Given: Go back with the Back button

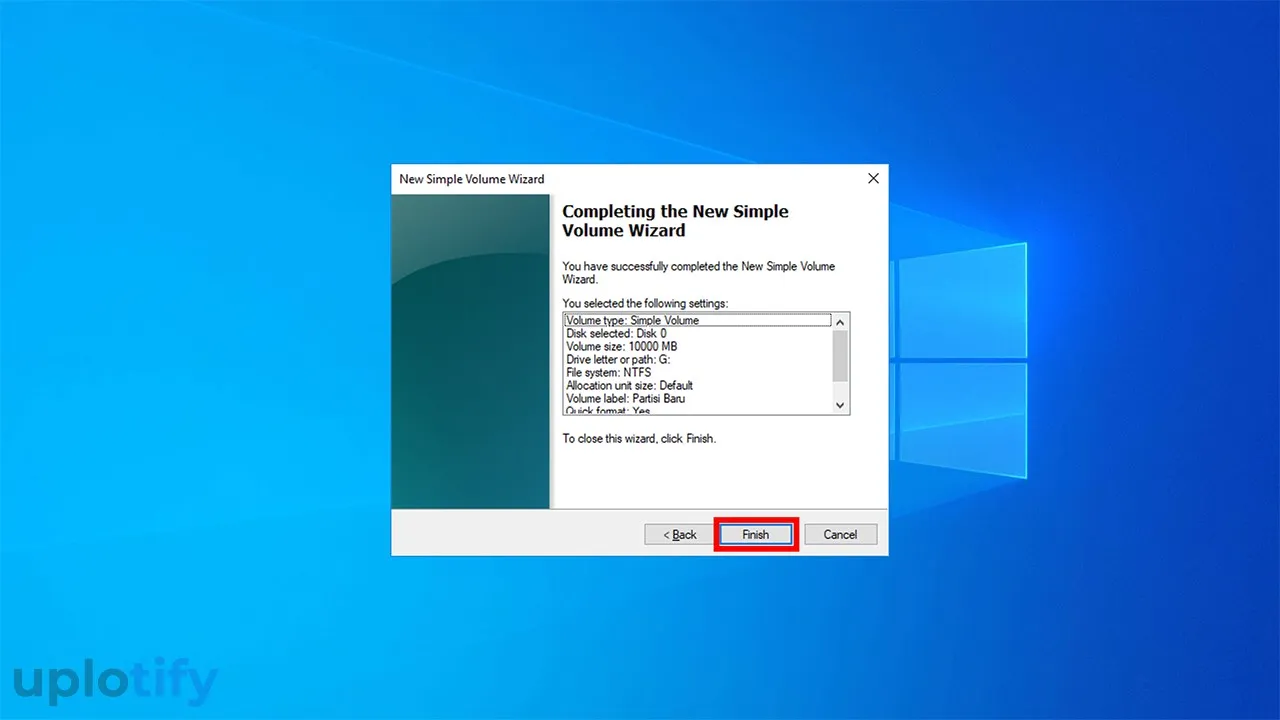Looking at the screenshot, I should point(680,534).
